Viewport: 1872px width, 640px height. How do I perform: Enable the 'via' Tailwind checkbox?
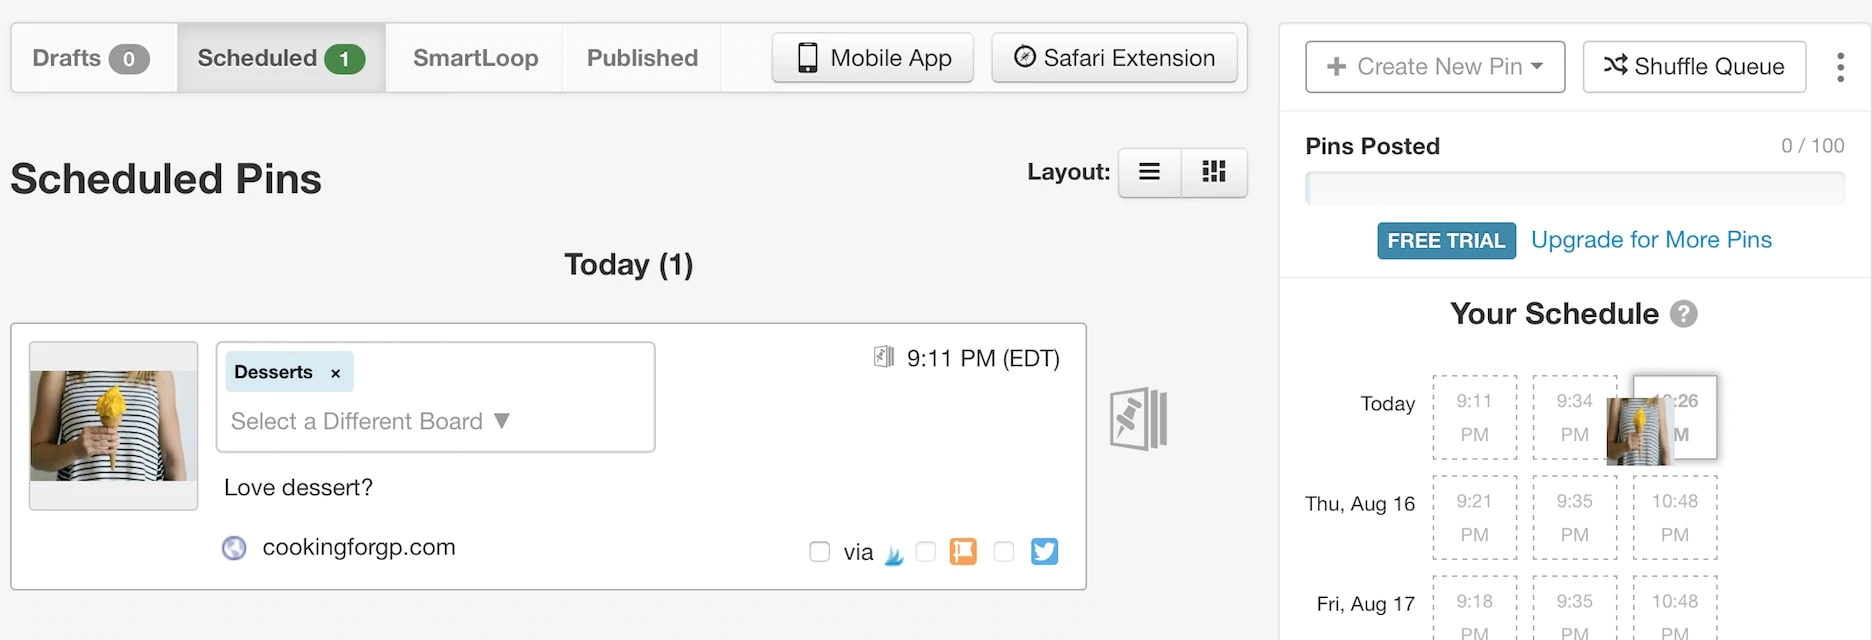(x=820, y=552)
